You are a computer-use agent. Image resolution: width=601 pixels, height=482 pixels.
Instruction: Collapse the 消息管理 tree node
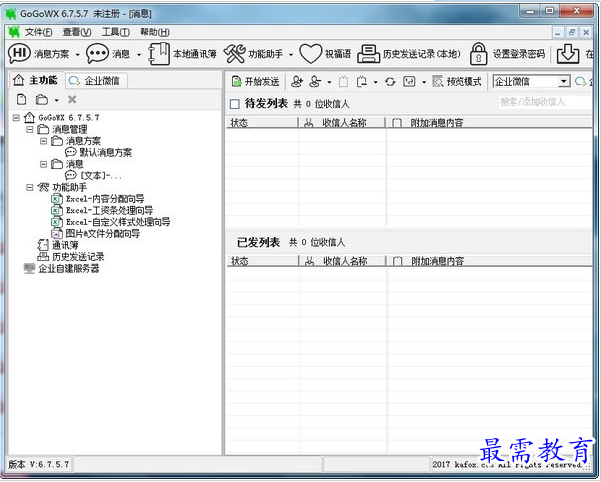[30, 130]
